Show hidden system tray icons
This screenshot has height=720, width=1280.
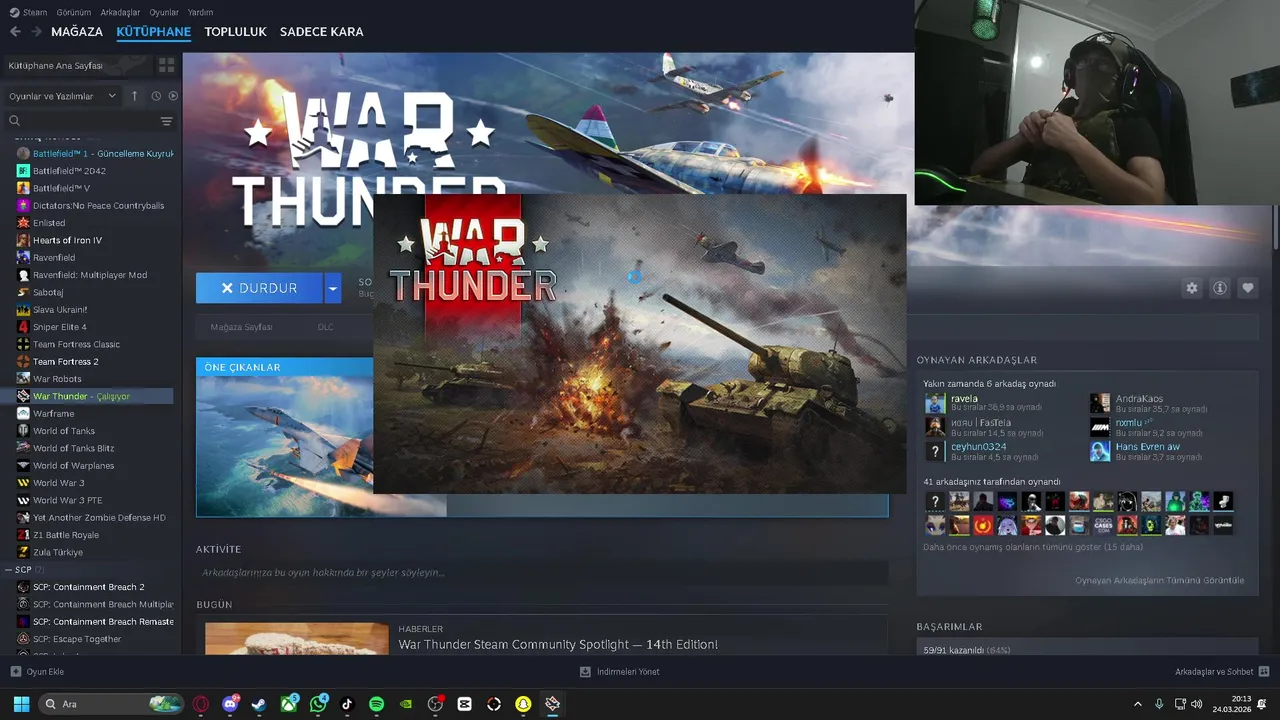tap(1137, 704)
